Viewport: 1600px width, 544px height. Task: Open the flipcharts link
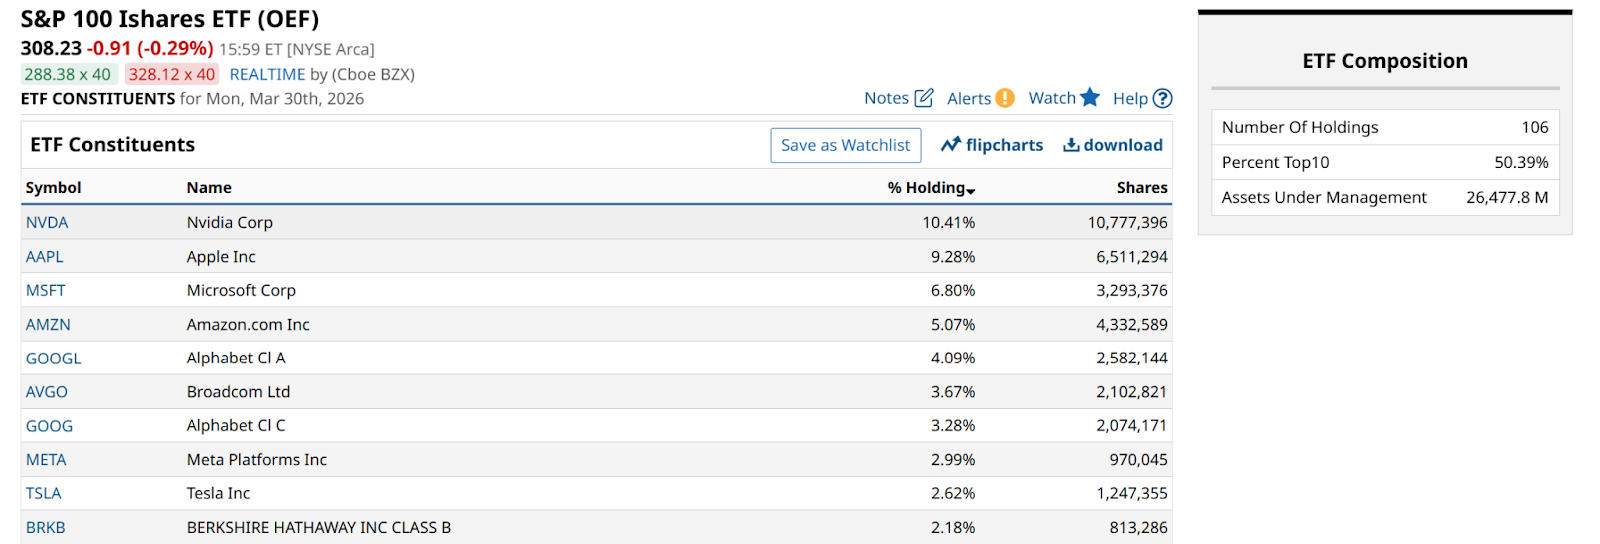click(1004, 145)
